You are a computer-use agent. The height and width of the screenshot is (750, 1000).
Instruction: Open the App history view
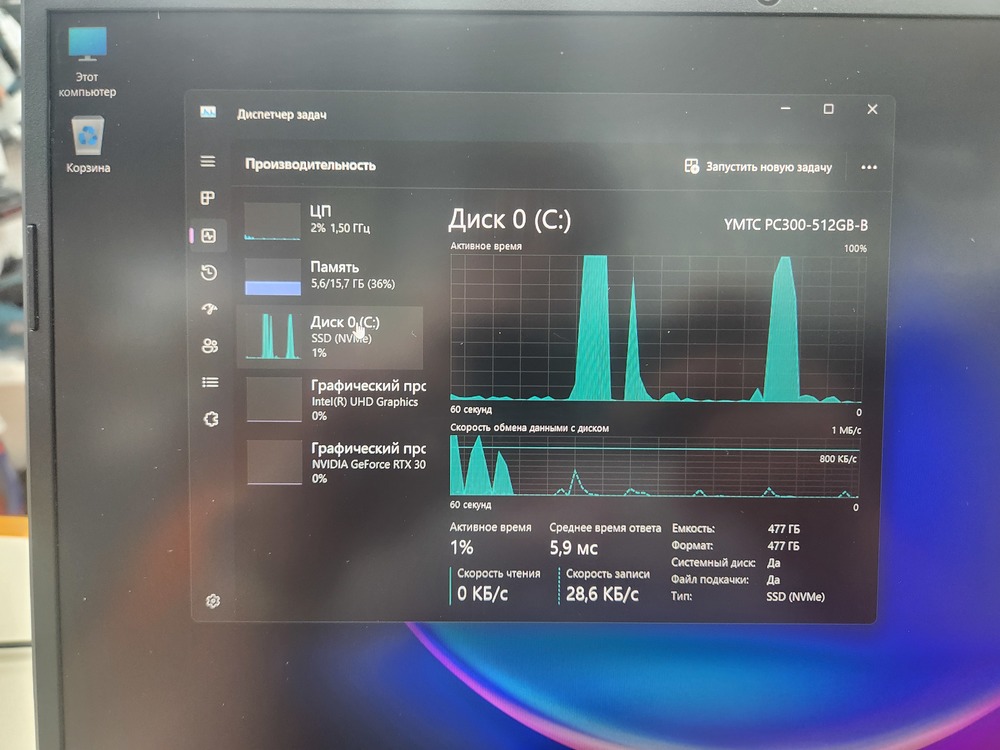tap(208, 272)
